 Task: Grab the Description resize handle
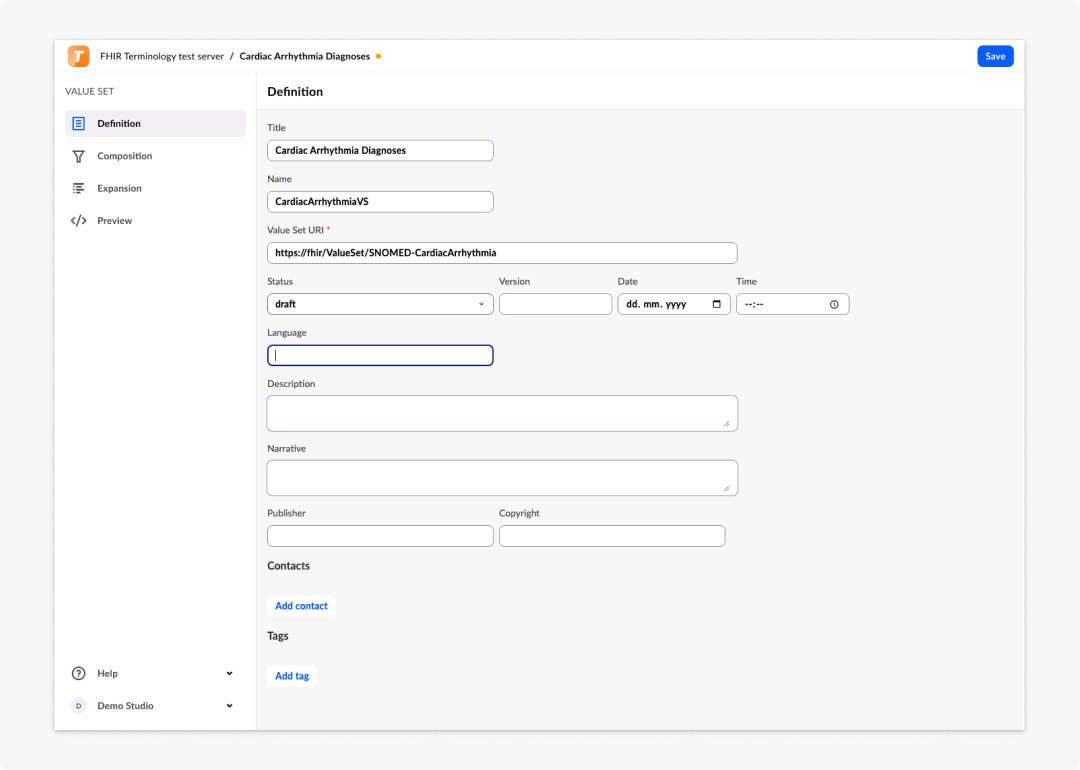tap(727, 424)
